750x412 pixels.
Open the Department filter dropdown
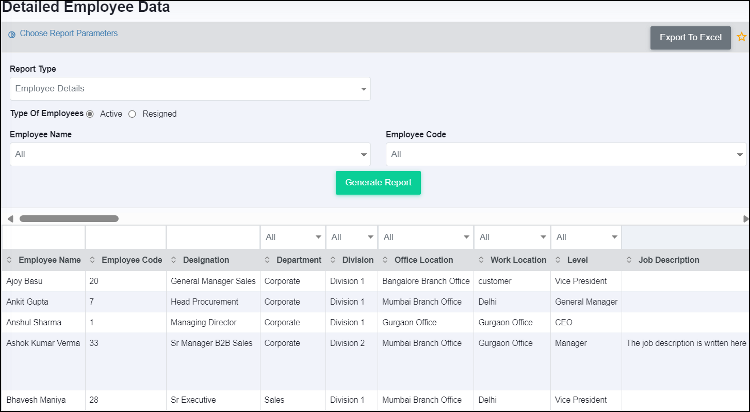pos(293,237)
